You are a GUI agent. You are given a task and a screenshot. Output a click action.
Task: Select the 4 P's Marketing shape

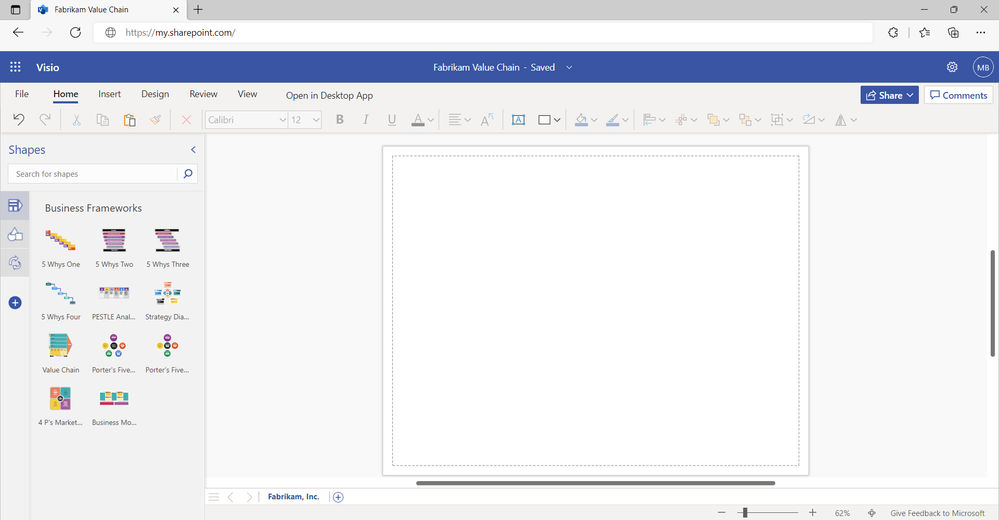[61, 407]
